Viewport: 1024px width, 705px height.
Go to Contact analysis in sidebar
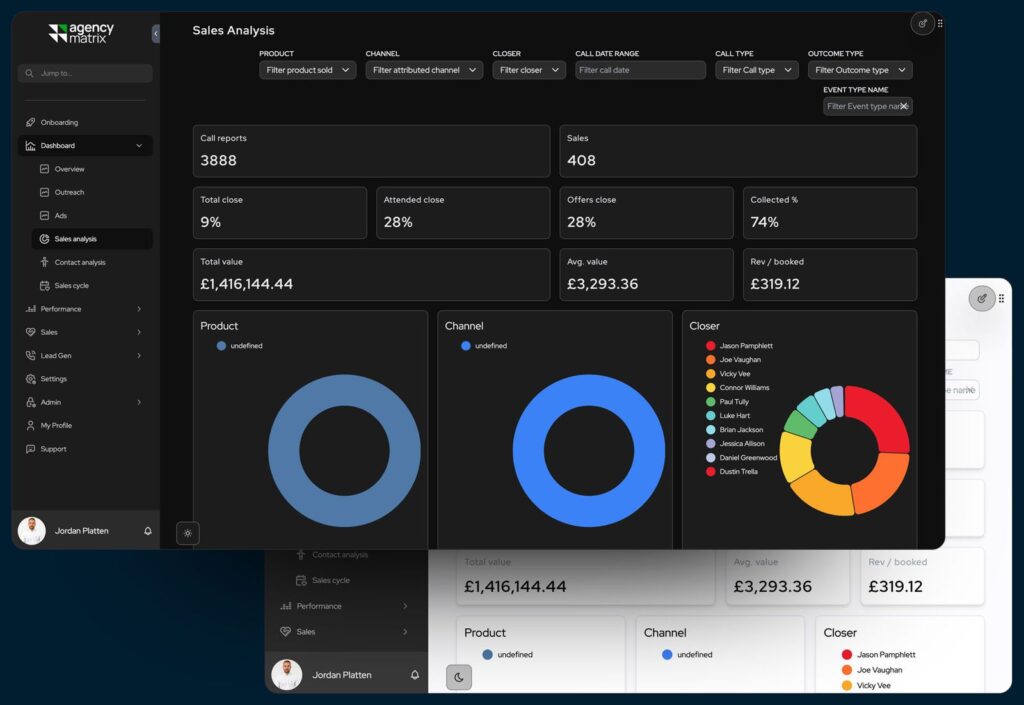pos(79,263)
